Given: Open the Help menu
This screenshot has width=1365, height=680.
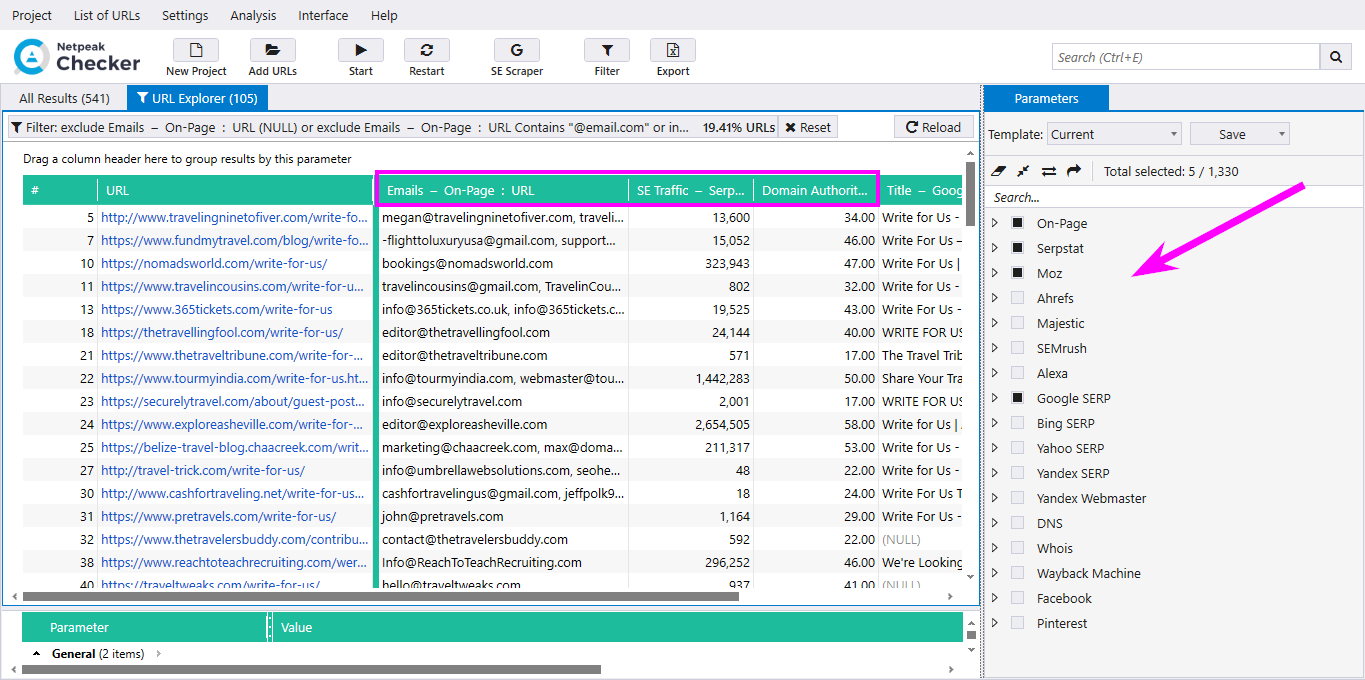Looking at the screenshot, I should 384,15.
